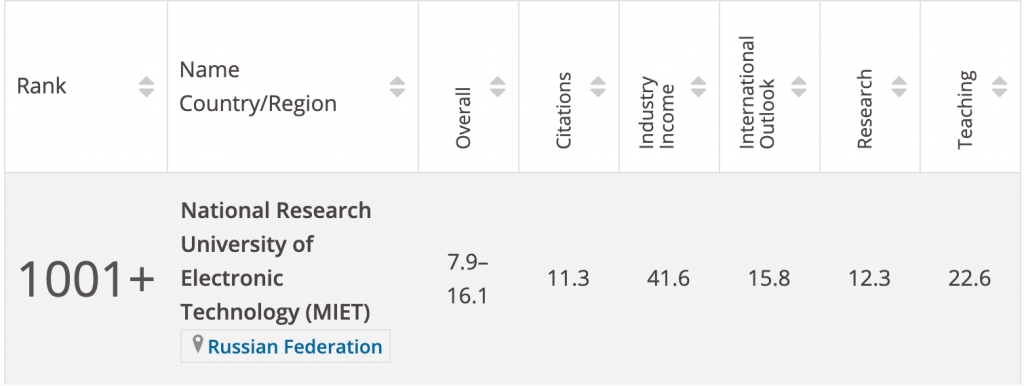Click the Research column header text
This screenshot has width=1024, height=386.
click(864, 109)
